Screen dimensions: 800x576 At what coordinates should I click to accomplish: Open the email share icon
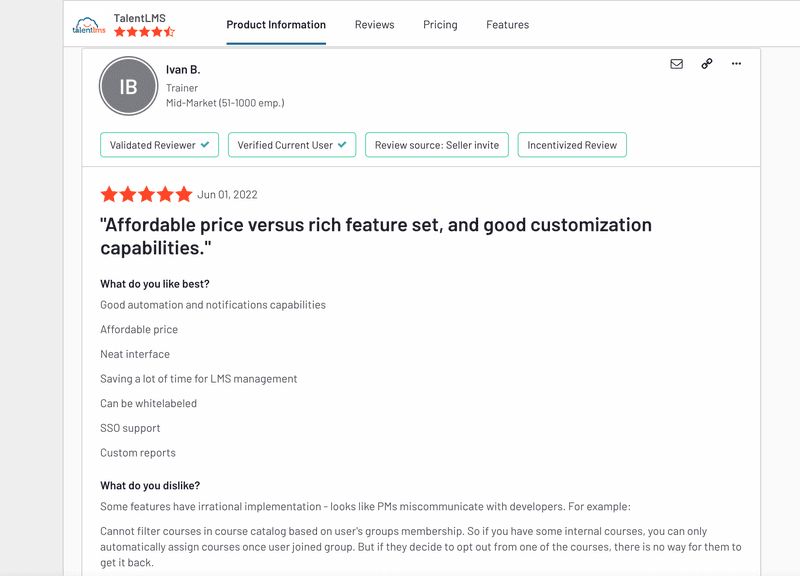tap(676, 63)
